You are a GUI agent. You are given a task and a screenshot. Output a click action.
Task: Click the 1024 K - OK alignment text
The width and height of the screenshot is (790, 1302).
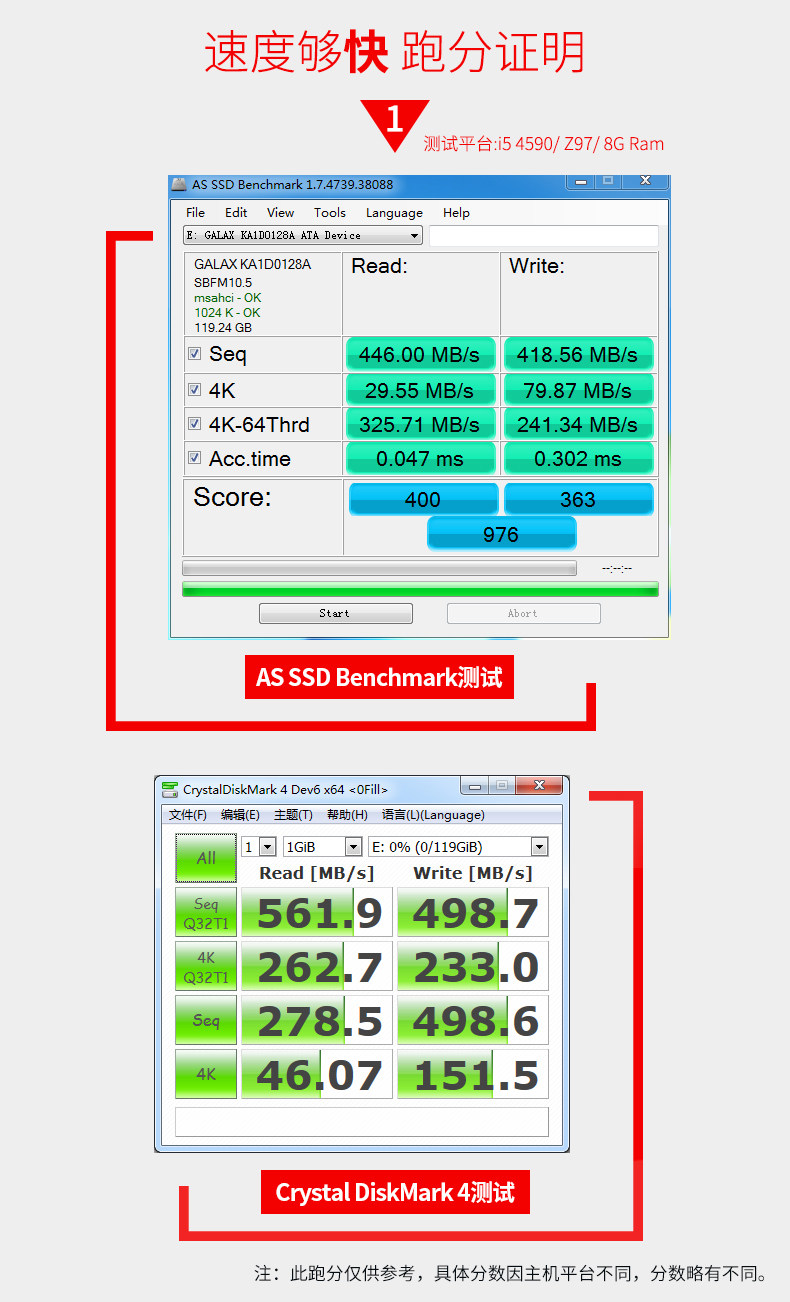227,313
